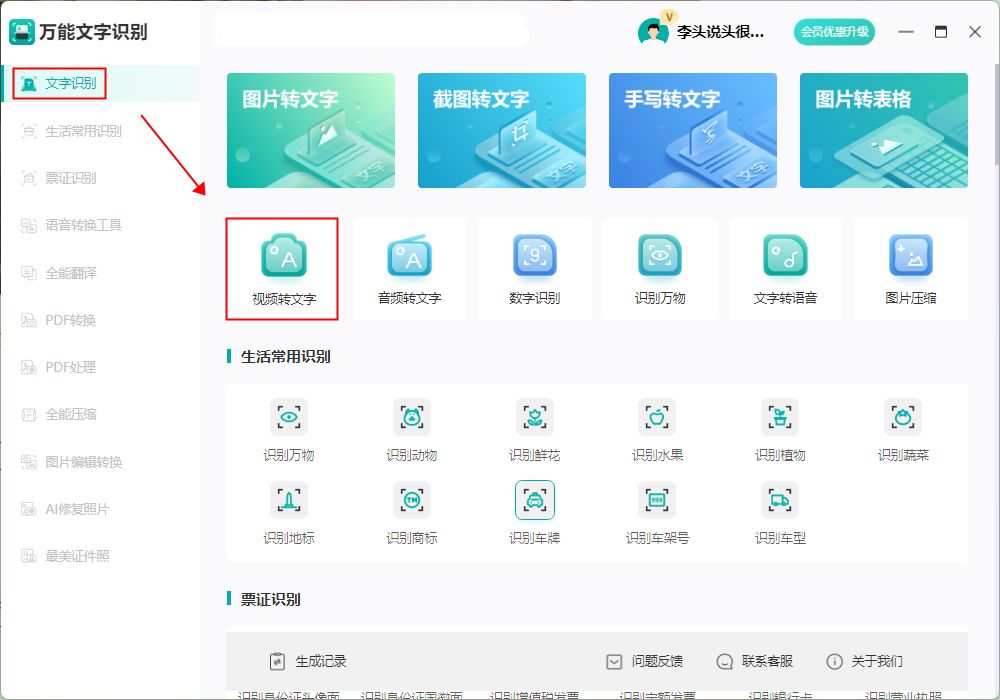Open the 识别植物 recognizer

pyautogui.click(x=780, y=417)
